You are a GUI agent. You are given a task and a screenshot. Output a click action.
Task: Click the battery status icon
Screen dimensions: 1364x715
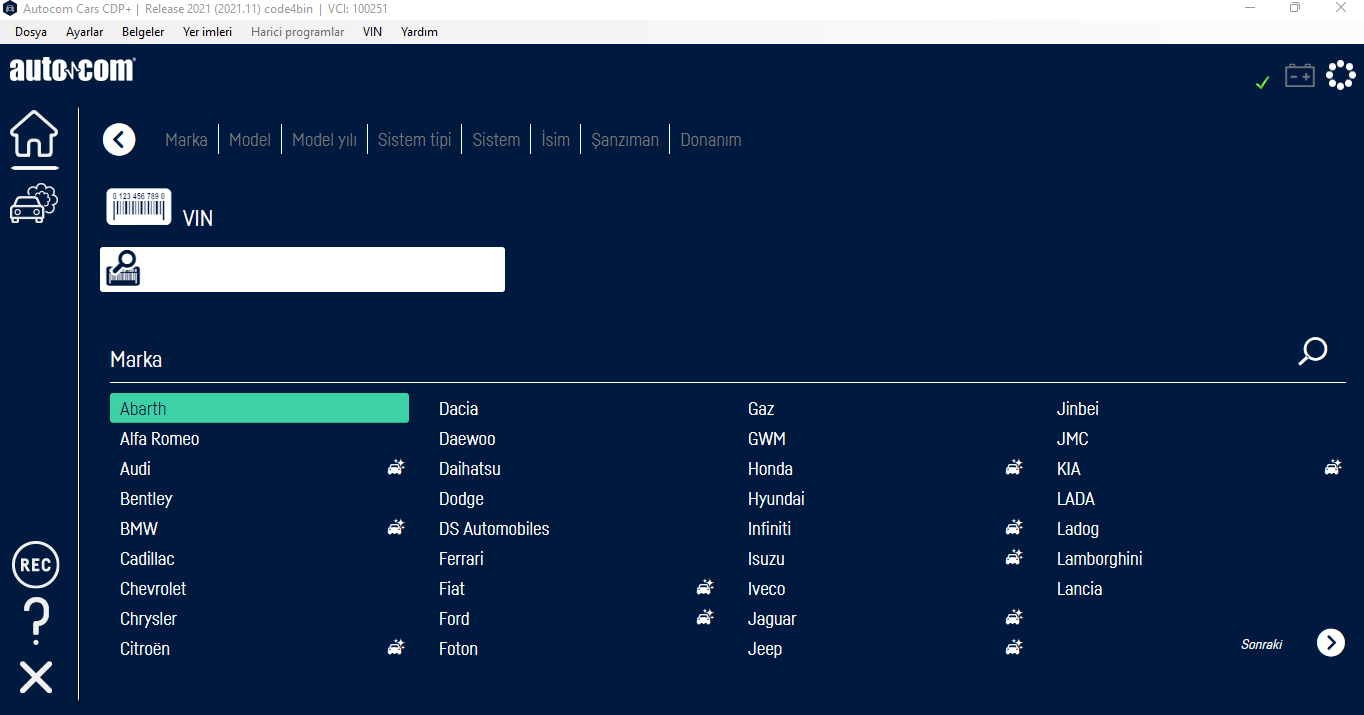coord(1300,75)
